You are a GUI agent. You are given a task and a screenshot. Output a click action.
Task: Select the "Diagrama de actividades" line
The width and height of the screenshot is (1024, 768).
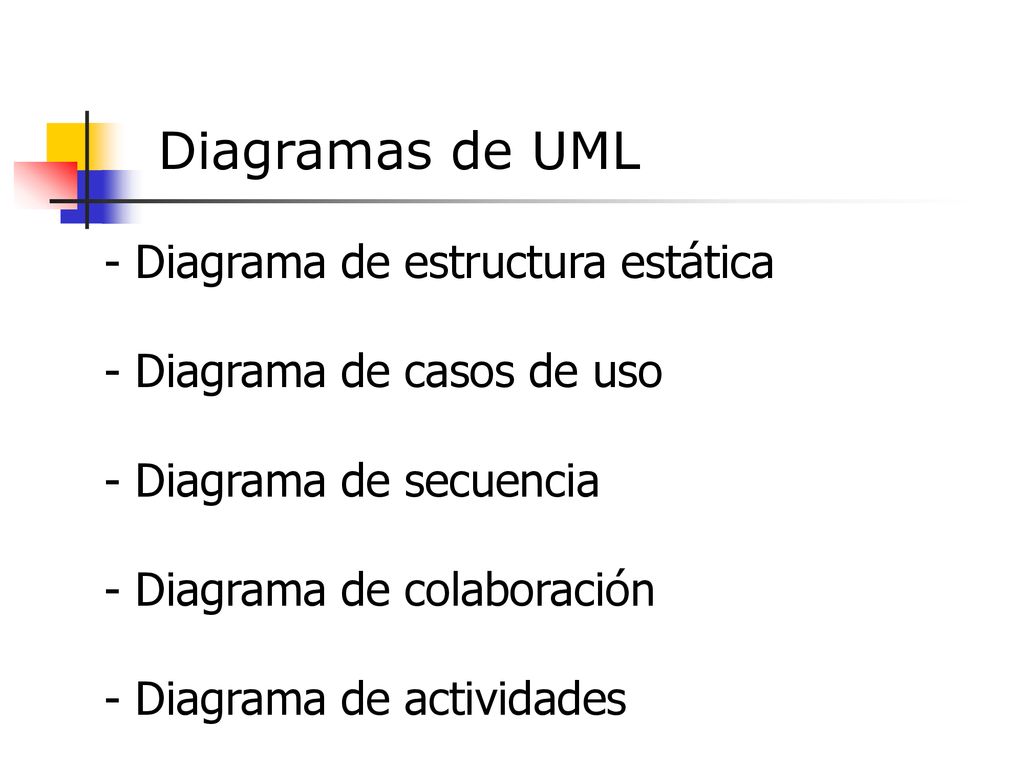tap(365, 699)
